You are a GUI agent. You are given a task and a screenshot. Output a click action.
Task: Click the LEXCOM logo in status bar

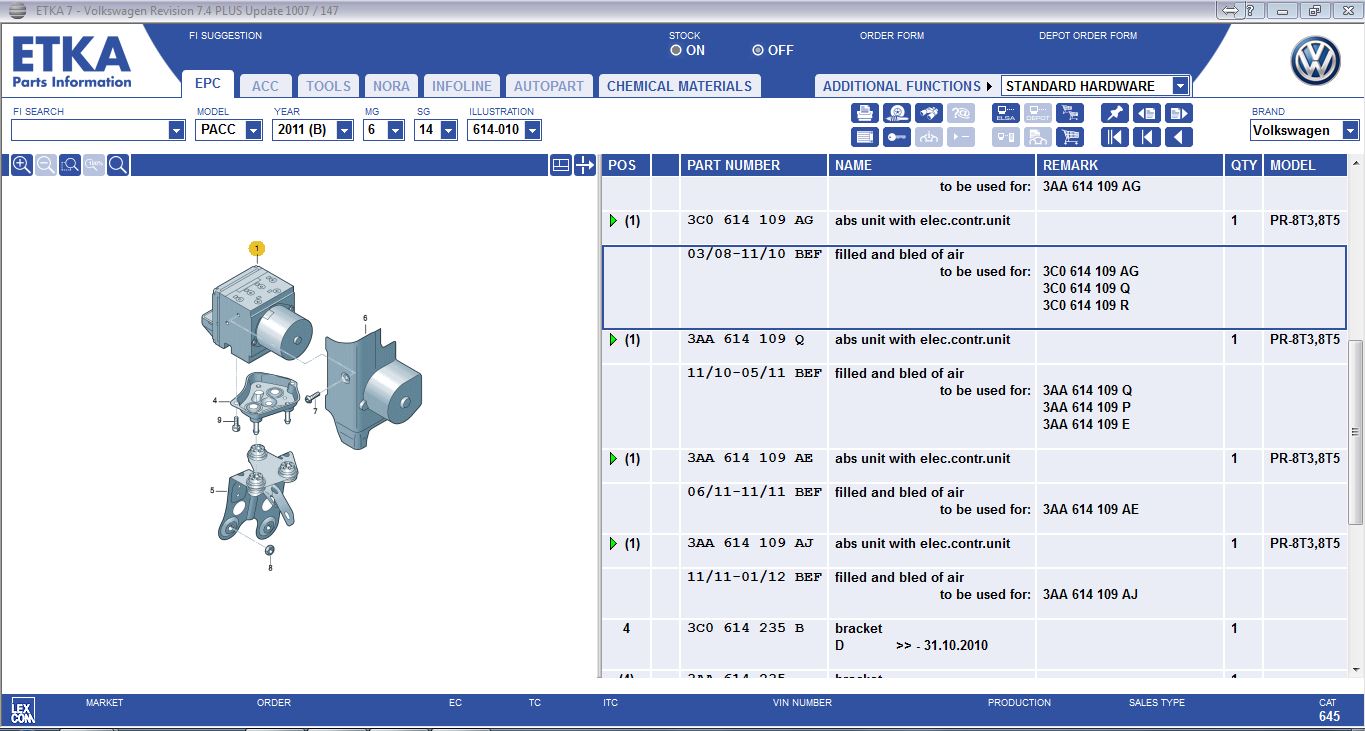tap(22, 711)
